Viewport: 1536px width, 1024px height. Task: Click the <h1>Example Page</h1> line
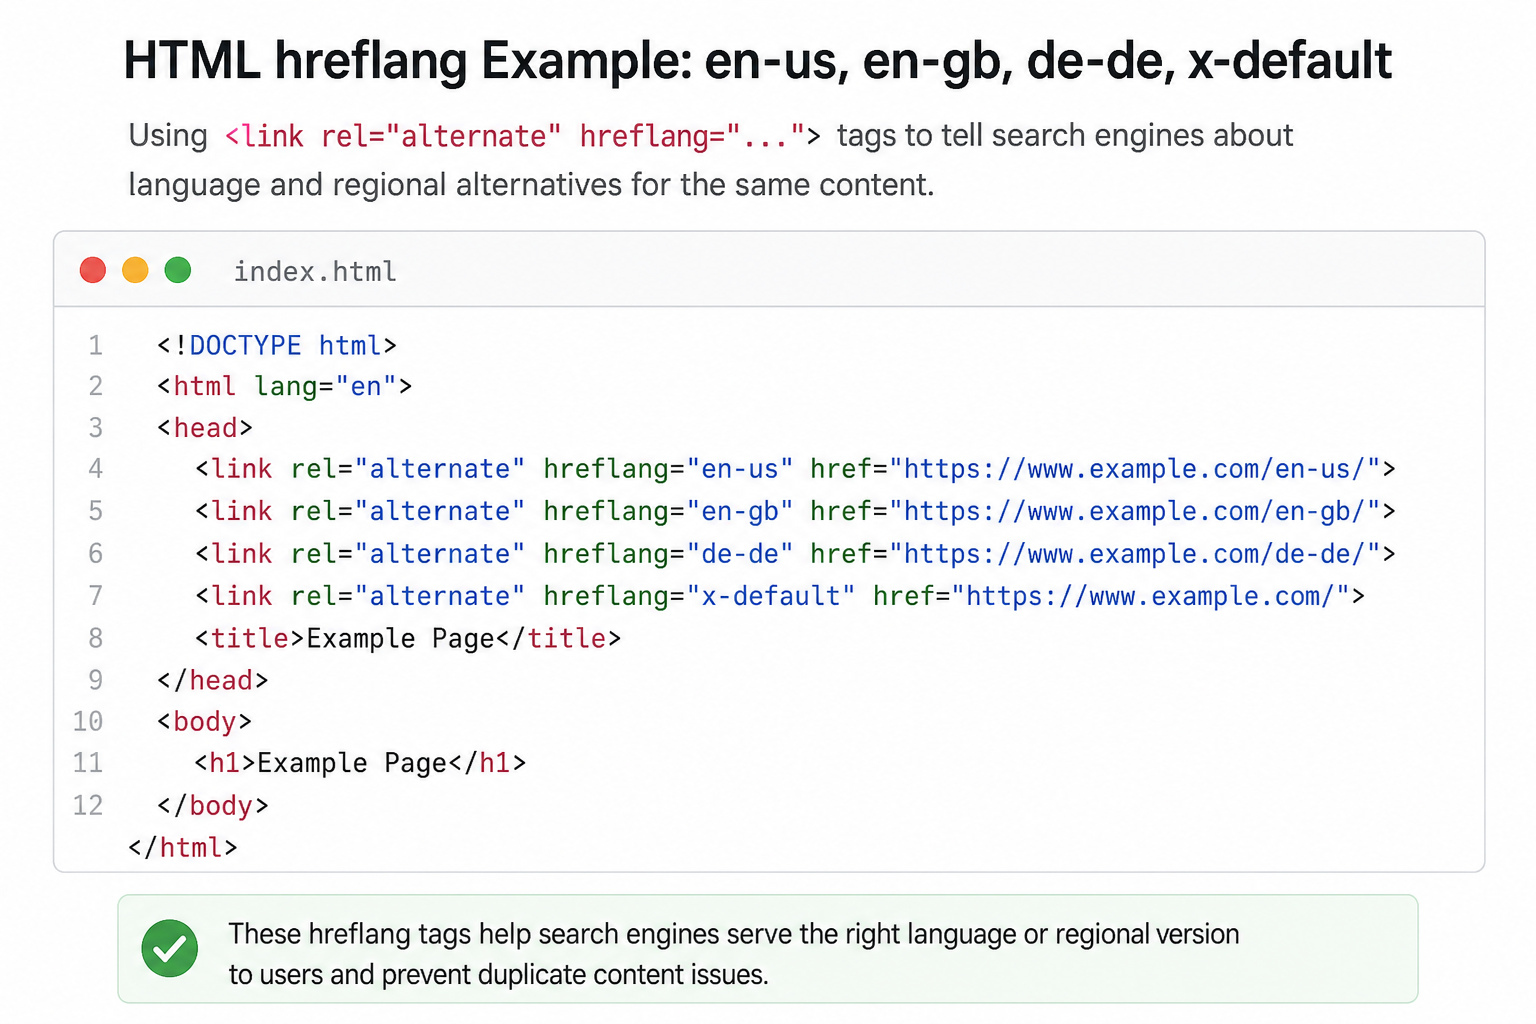[x=360, y=763]
